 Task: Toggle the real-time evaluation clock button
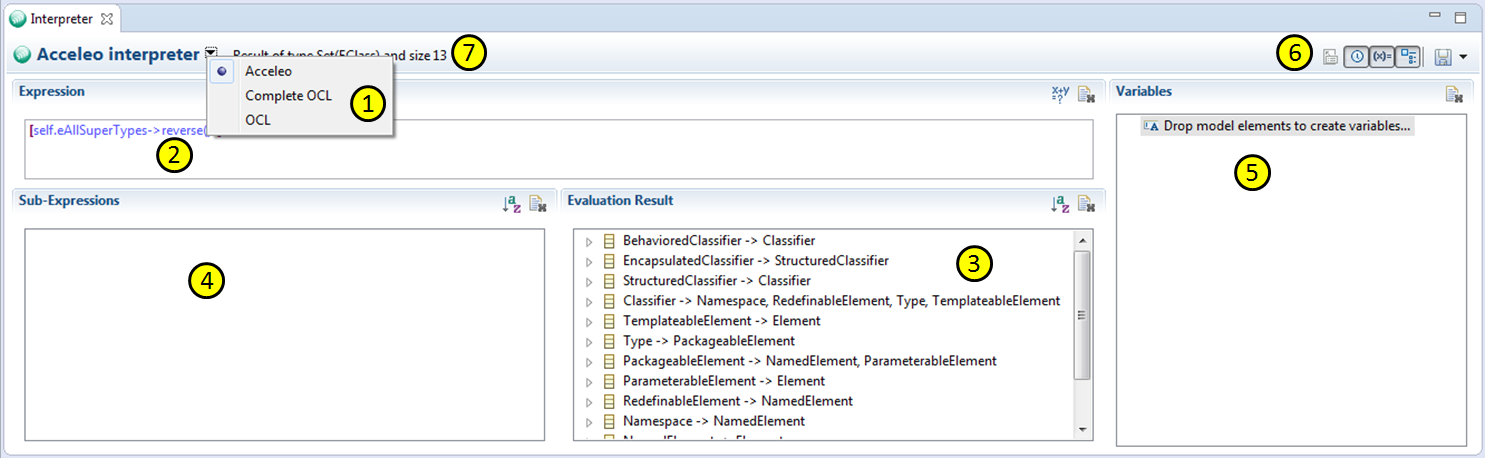pyautogui.click(x=1357, y=57)
